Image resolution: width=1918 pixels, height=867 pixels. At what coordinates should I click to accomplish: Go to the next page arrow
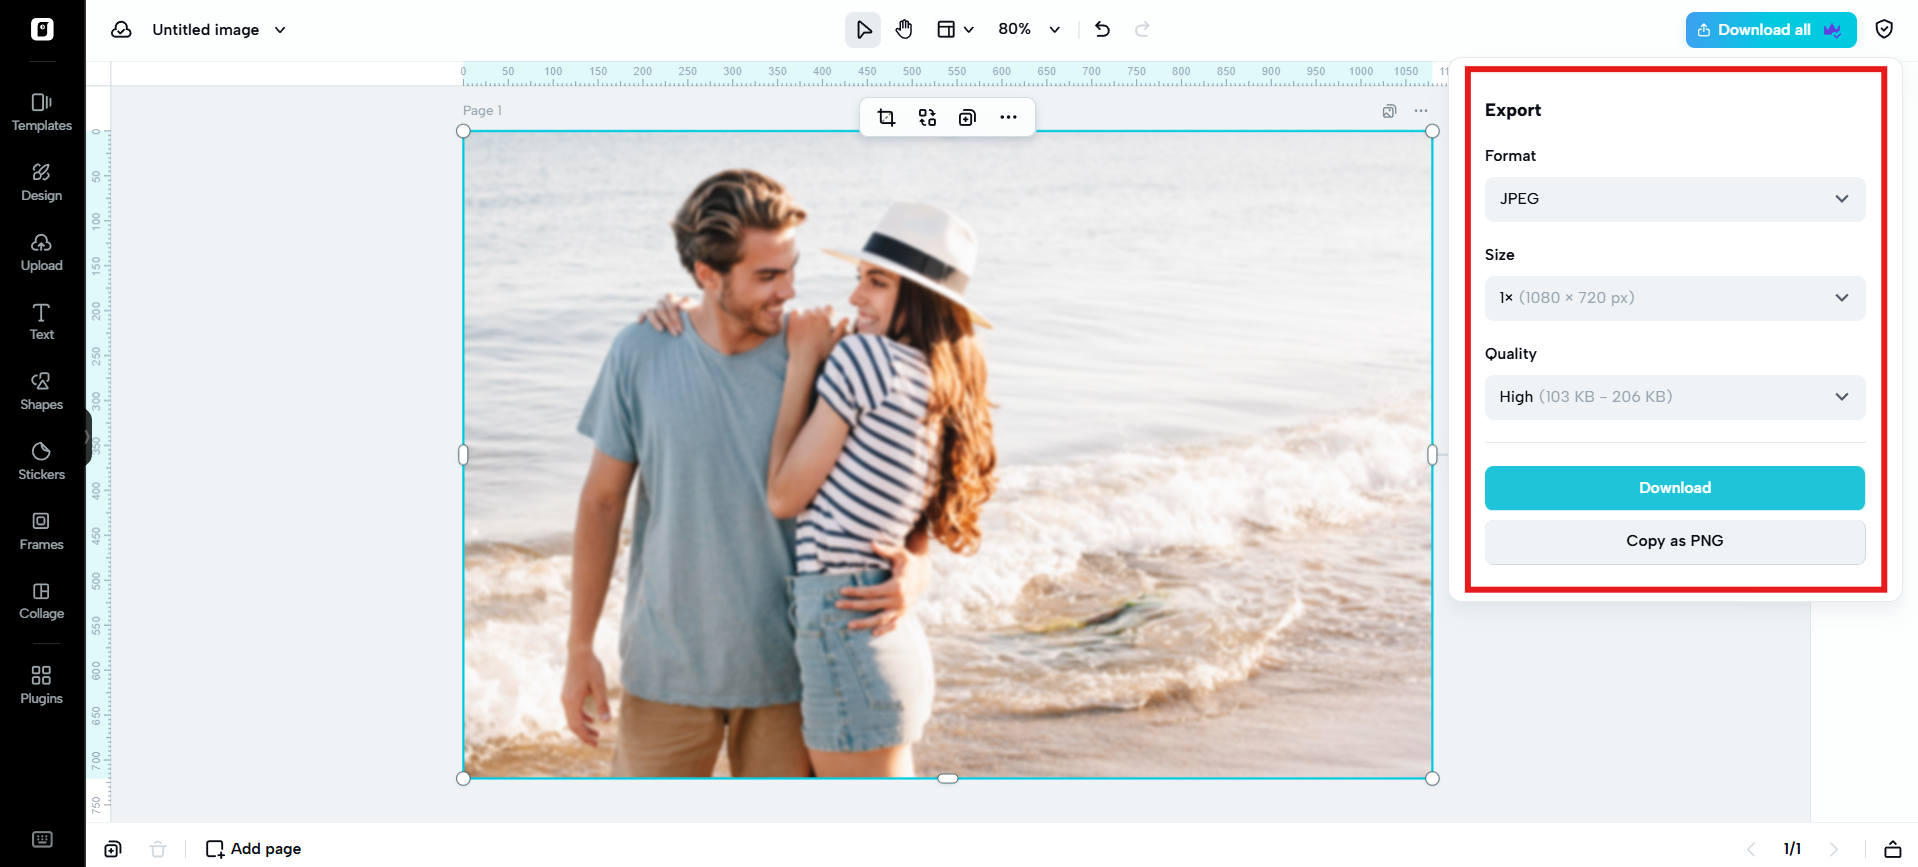[1834, 849]
